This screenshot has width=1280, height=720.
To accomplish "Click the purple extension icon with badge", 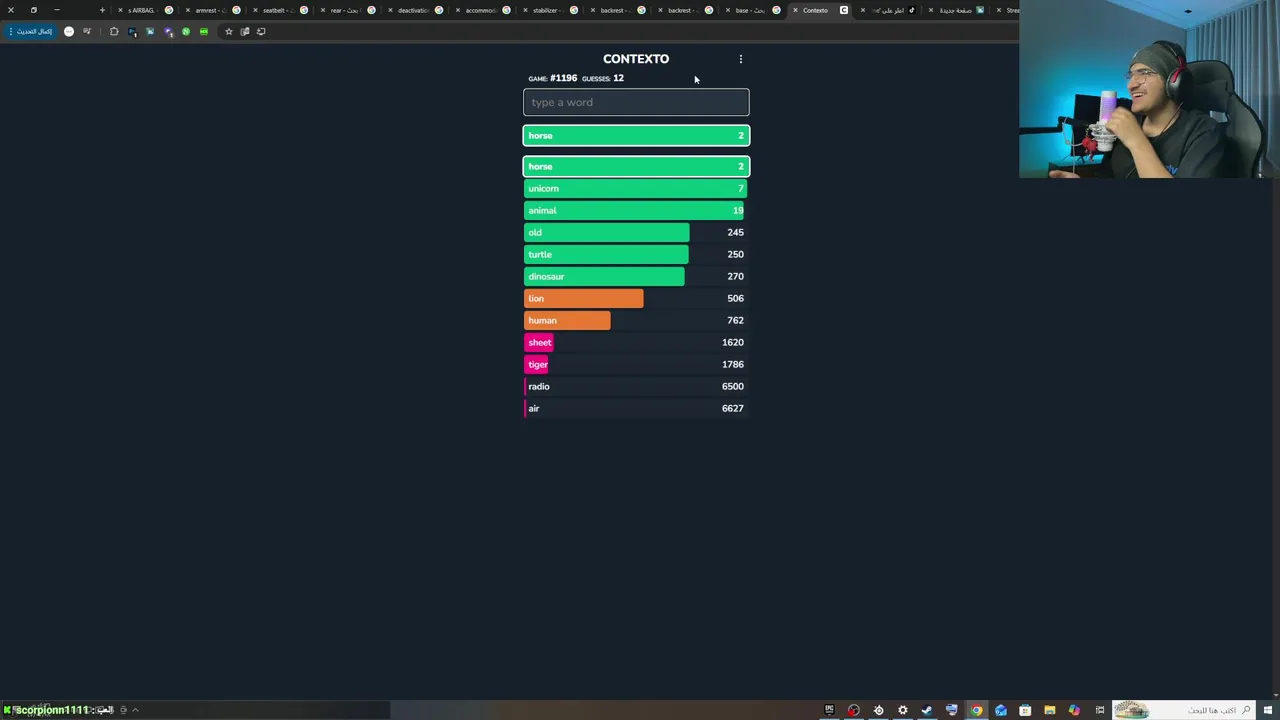I will 168,31.
